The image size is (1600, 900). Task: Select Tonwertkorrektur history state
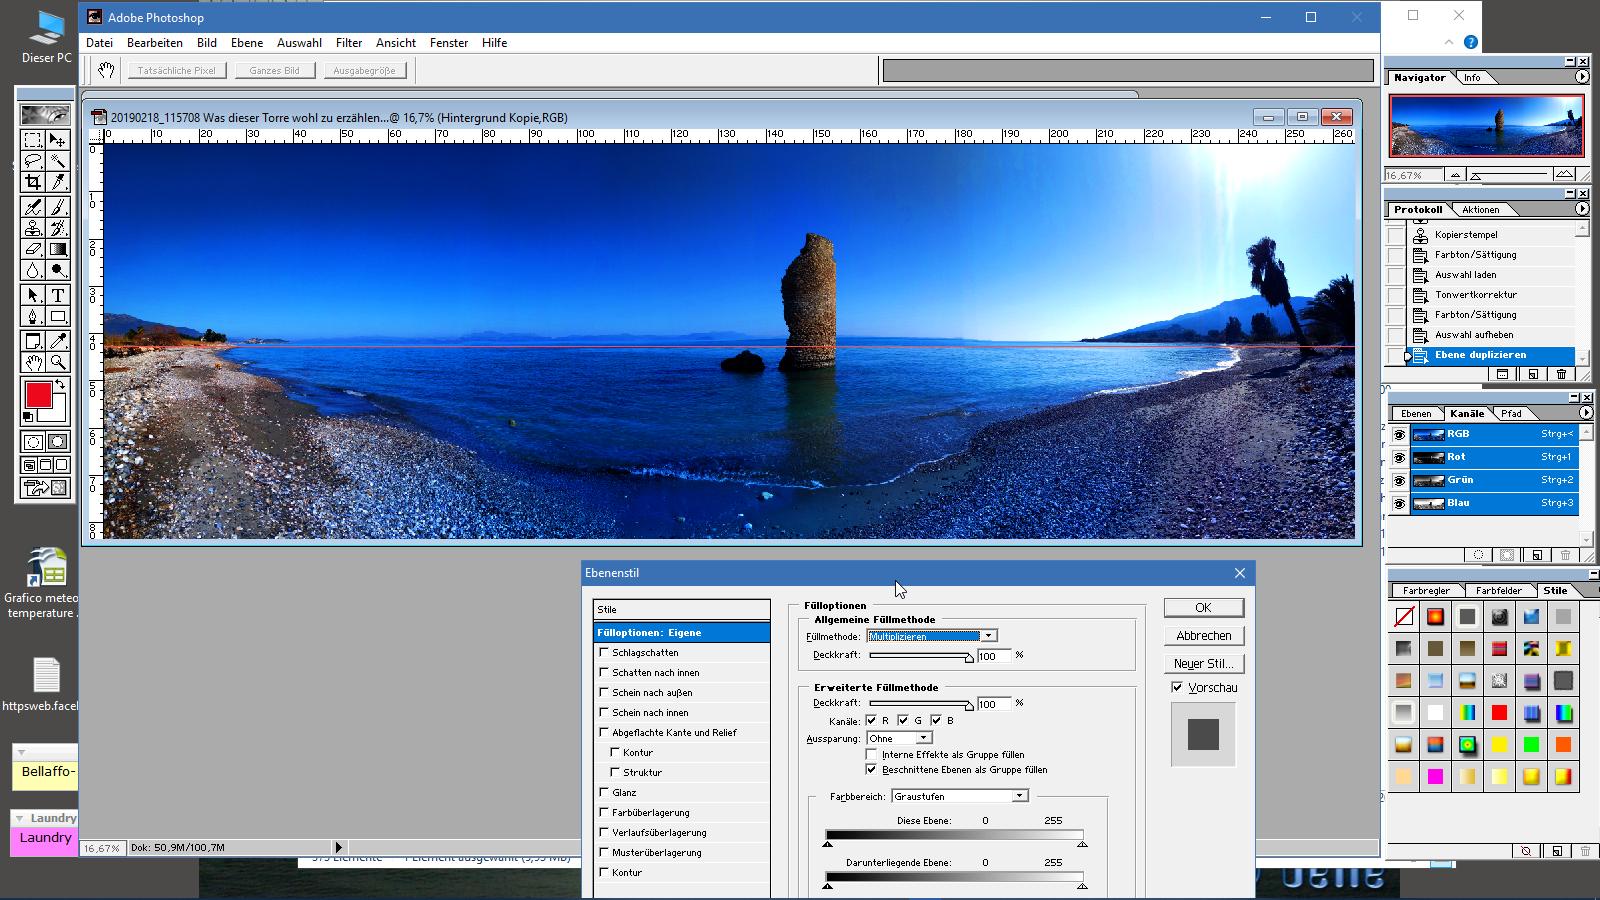point(1475,295)
